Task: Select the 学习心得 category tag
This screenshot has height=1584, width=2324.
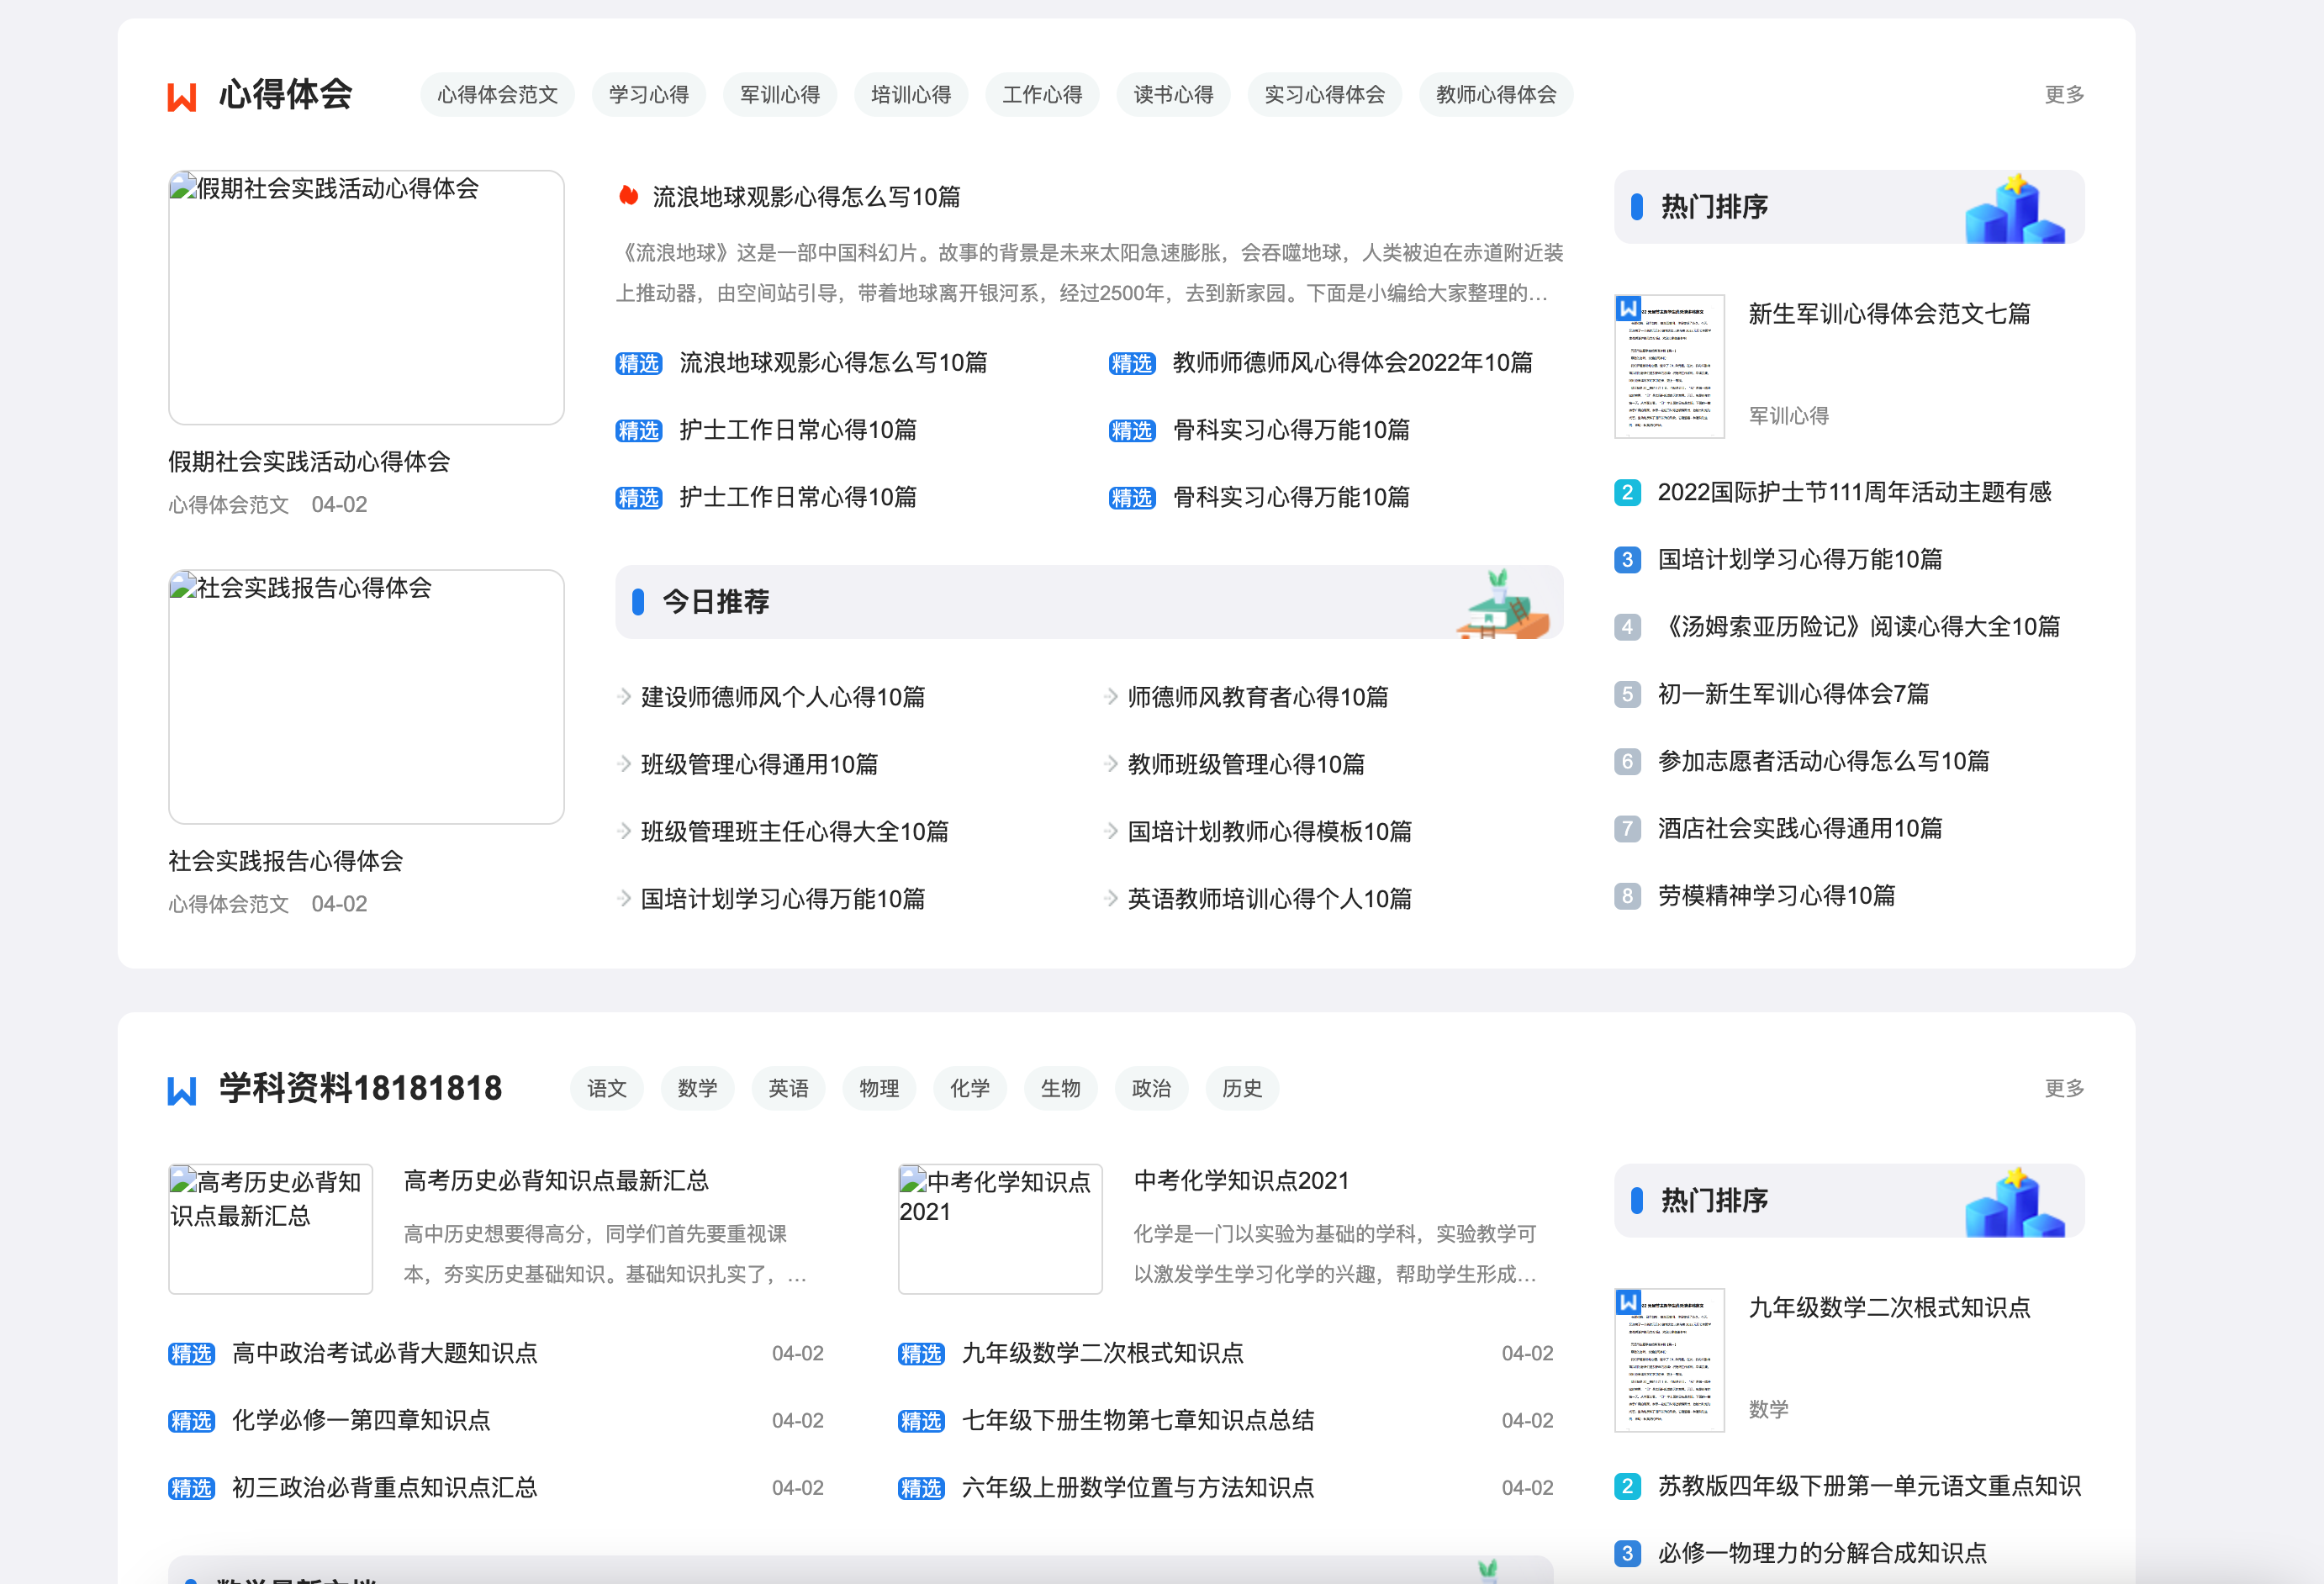Action: (648, 95)
